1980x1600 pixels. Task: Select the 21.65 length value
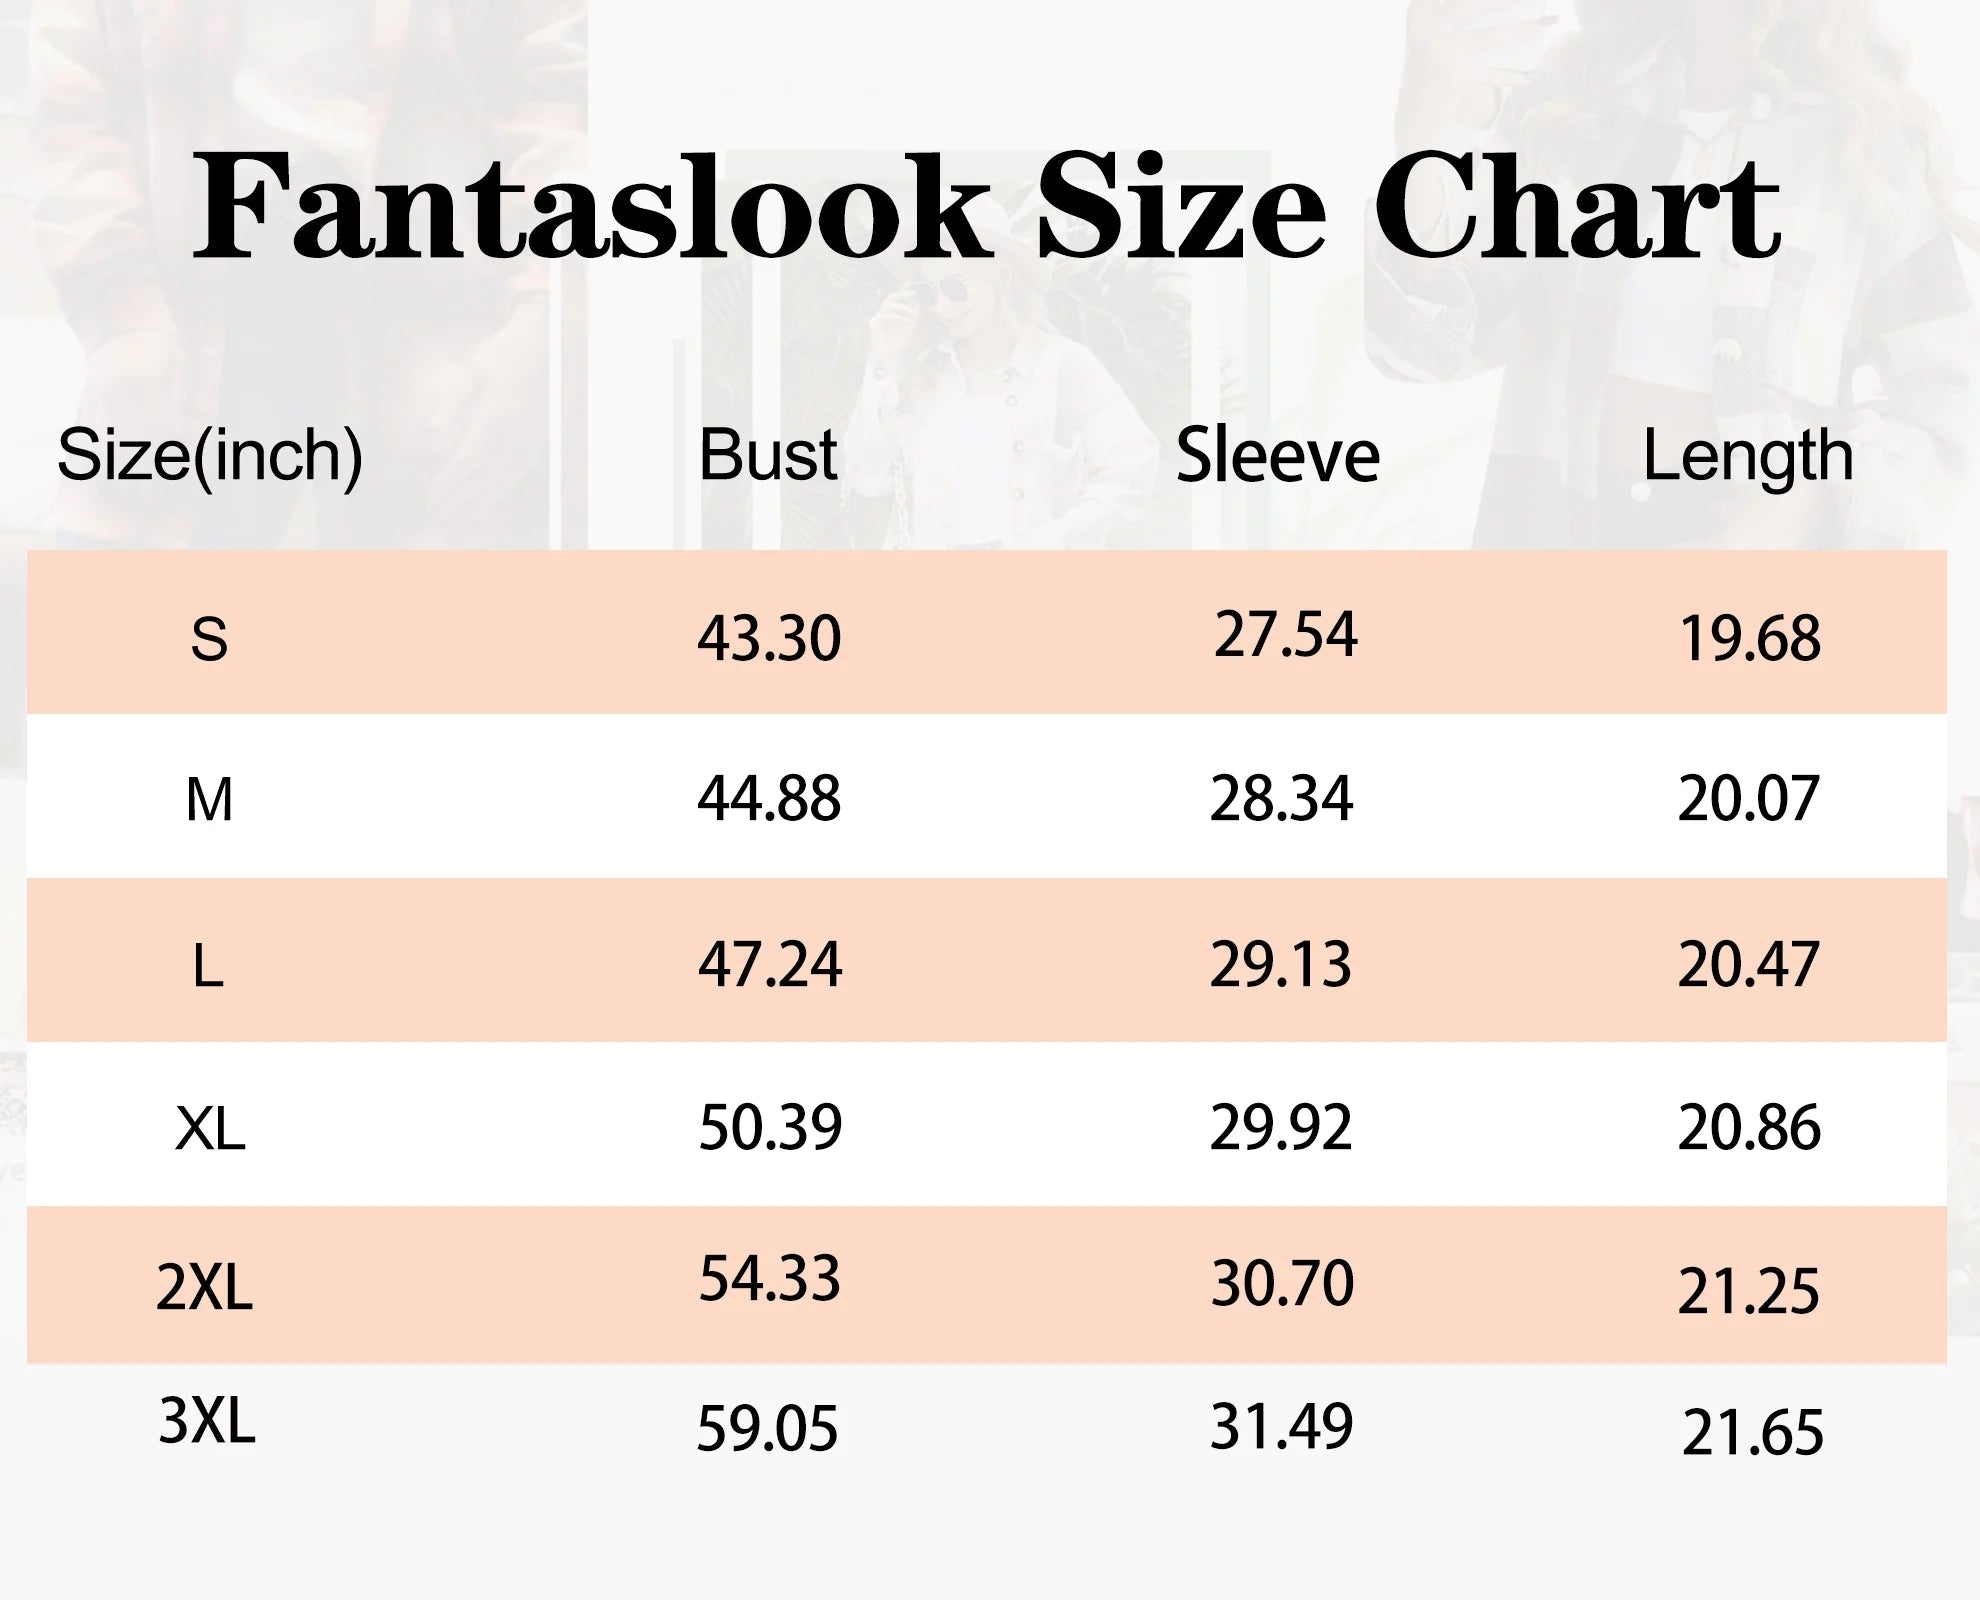[1752, 1433]
